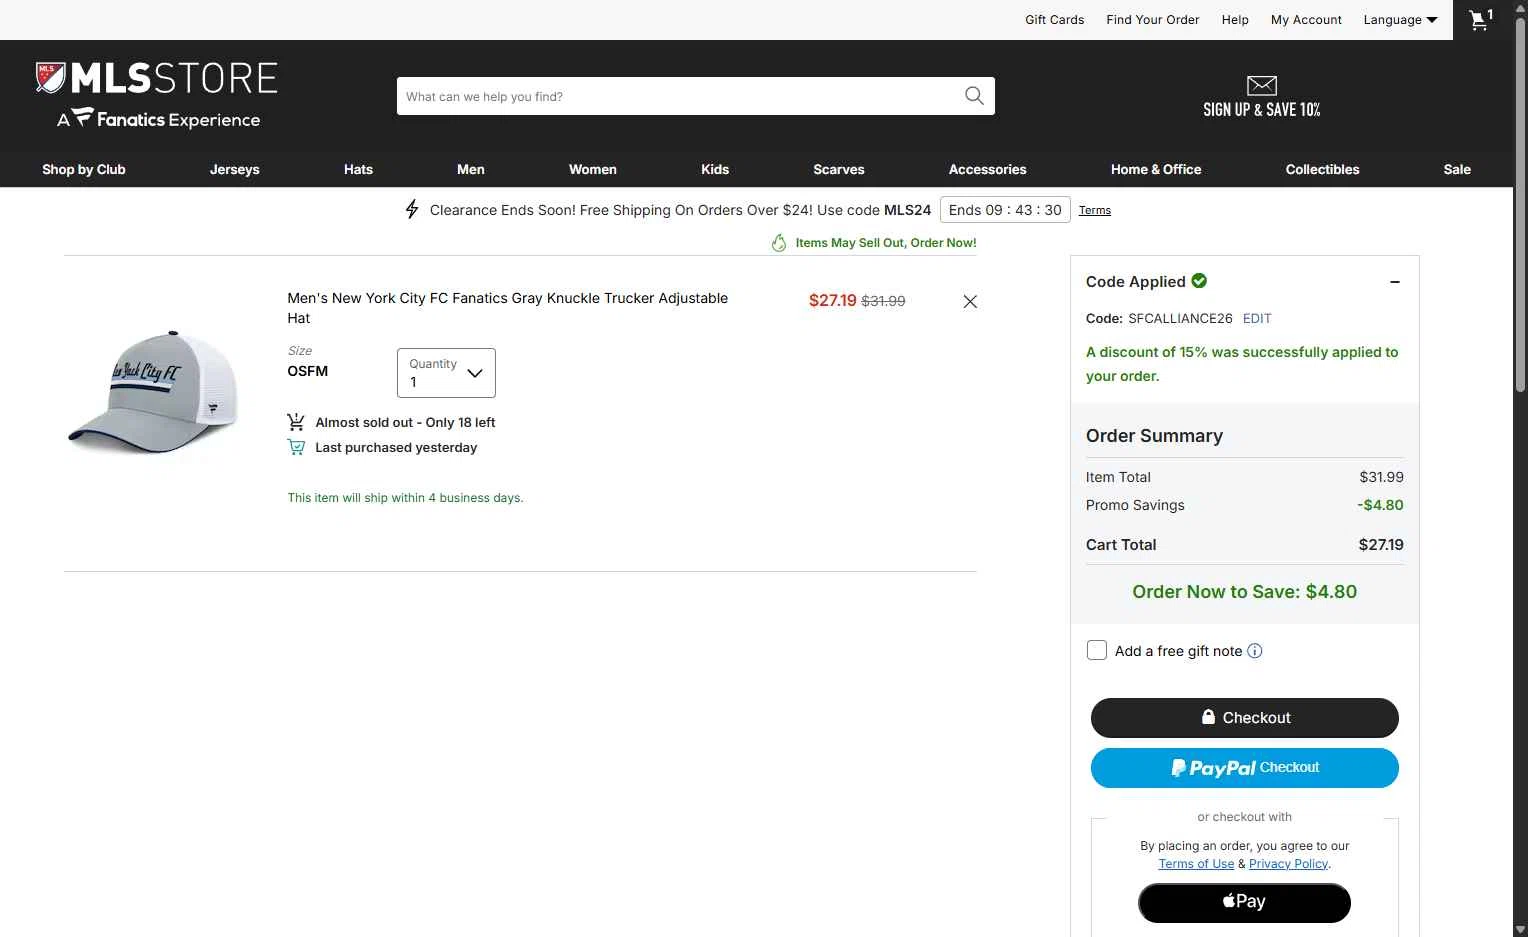Open the Collectibles menu
The image size is (1528, 937).
click(1322, 169)
